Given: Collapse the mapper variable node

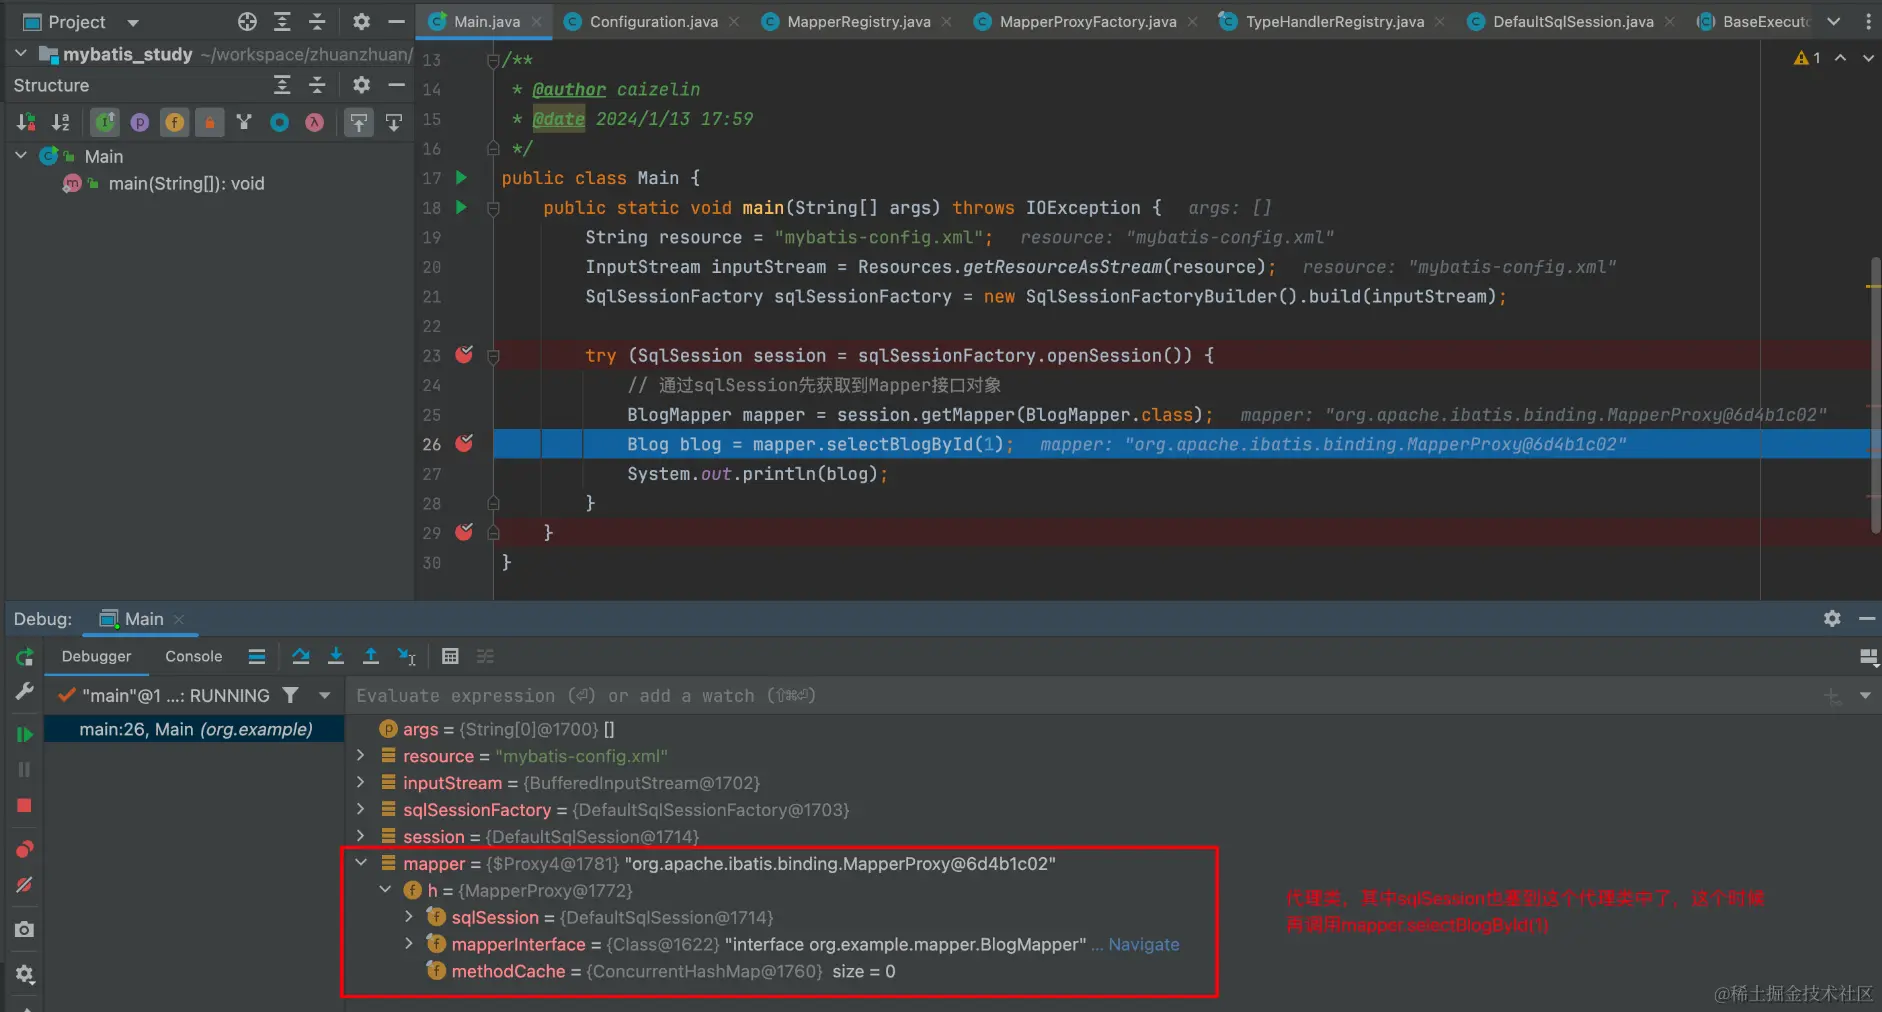Looking at the screenshot, I should coord(361,863).
